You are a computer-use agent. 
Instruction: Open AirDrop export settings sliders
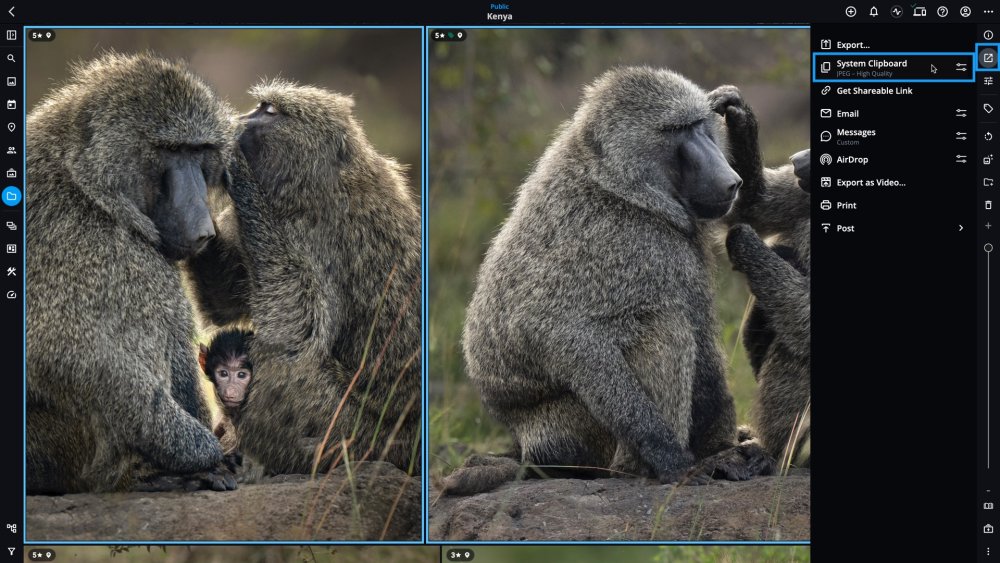(961, 159)
